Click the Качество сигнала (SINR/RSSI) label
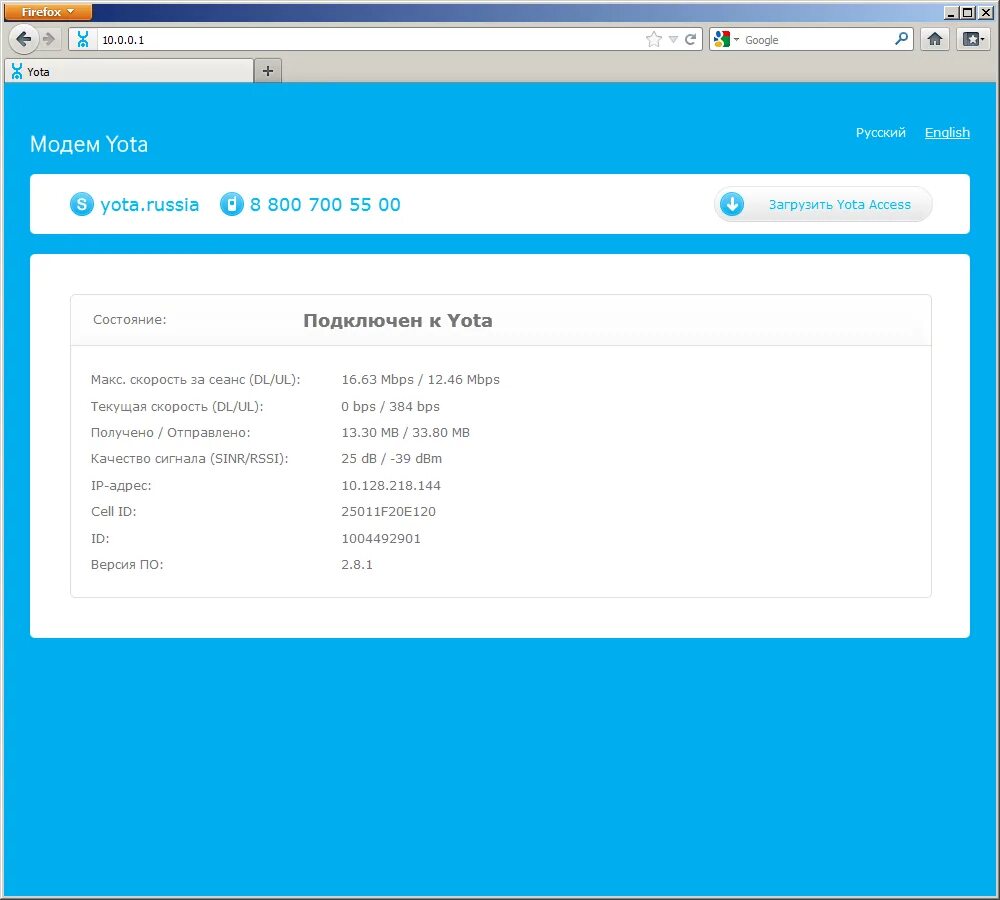 pyautogui.click(x=189, y=459)
